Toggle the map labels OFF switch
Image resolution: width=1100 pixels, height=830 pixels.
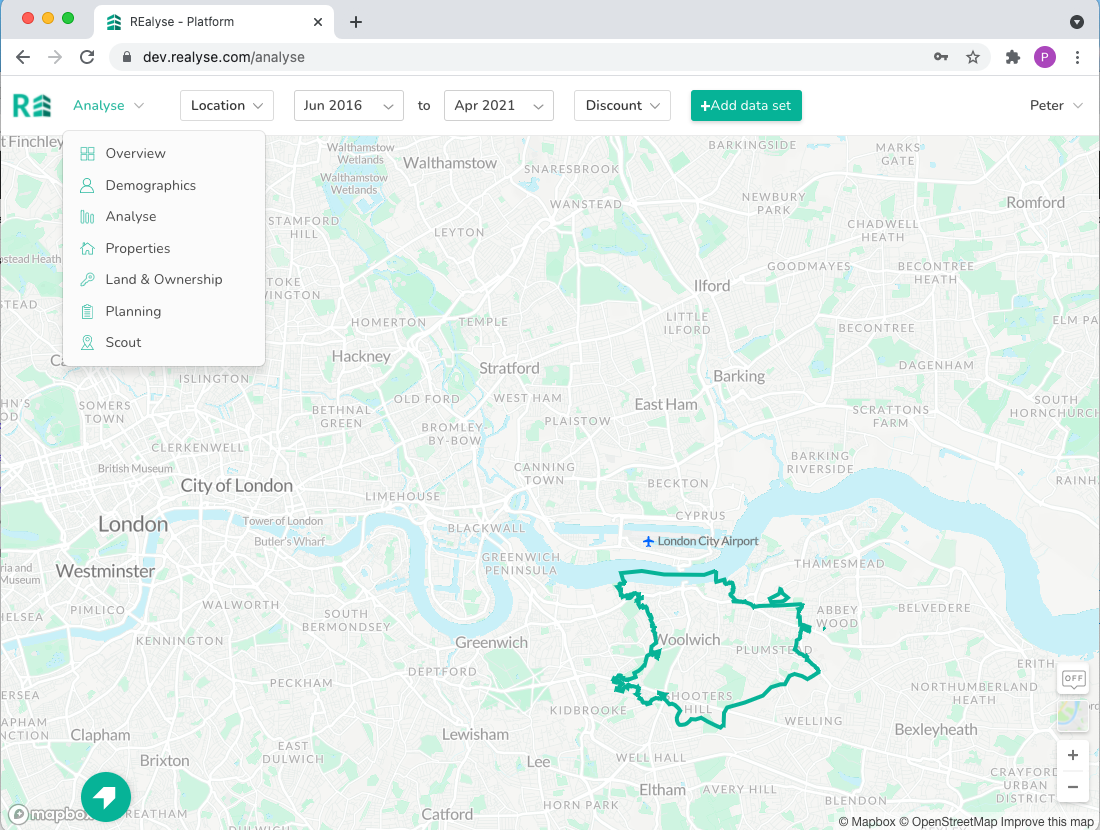pyautogui.click(x=1073, y=678)
